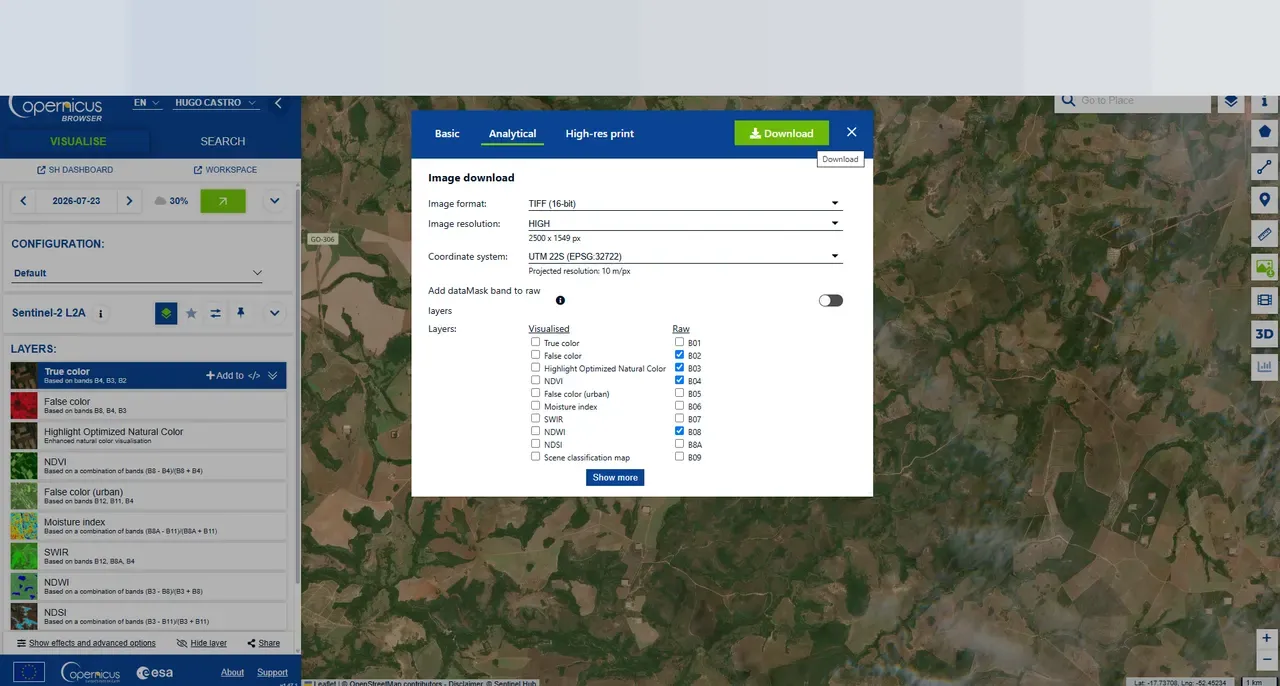Click the green share arrow button
1280x686 pixels.
click(x=223, y=201)
